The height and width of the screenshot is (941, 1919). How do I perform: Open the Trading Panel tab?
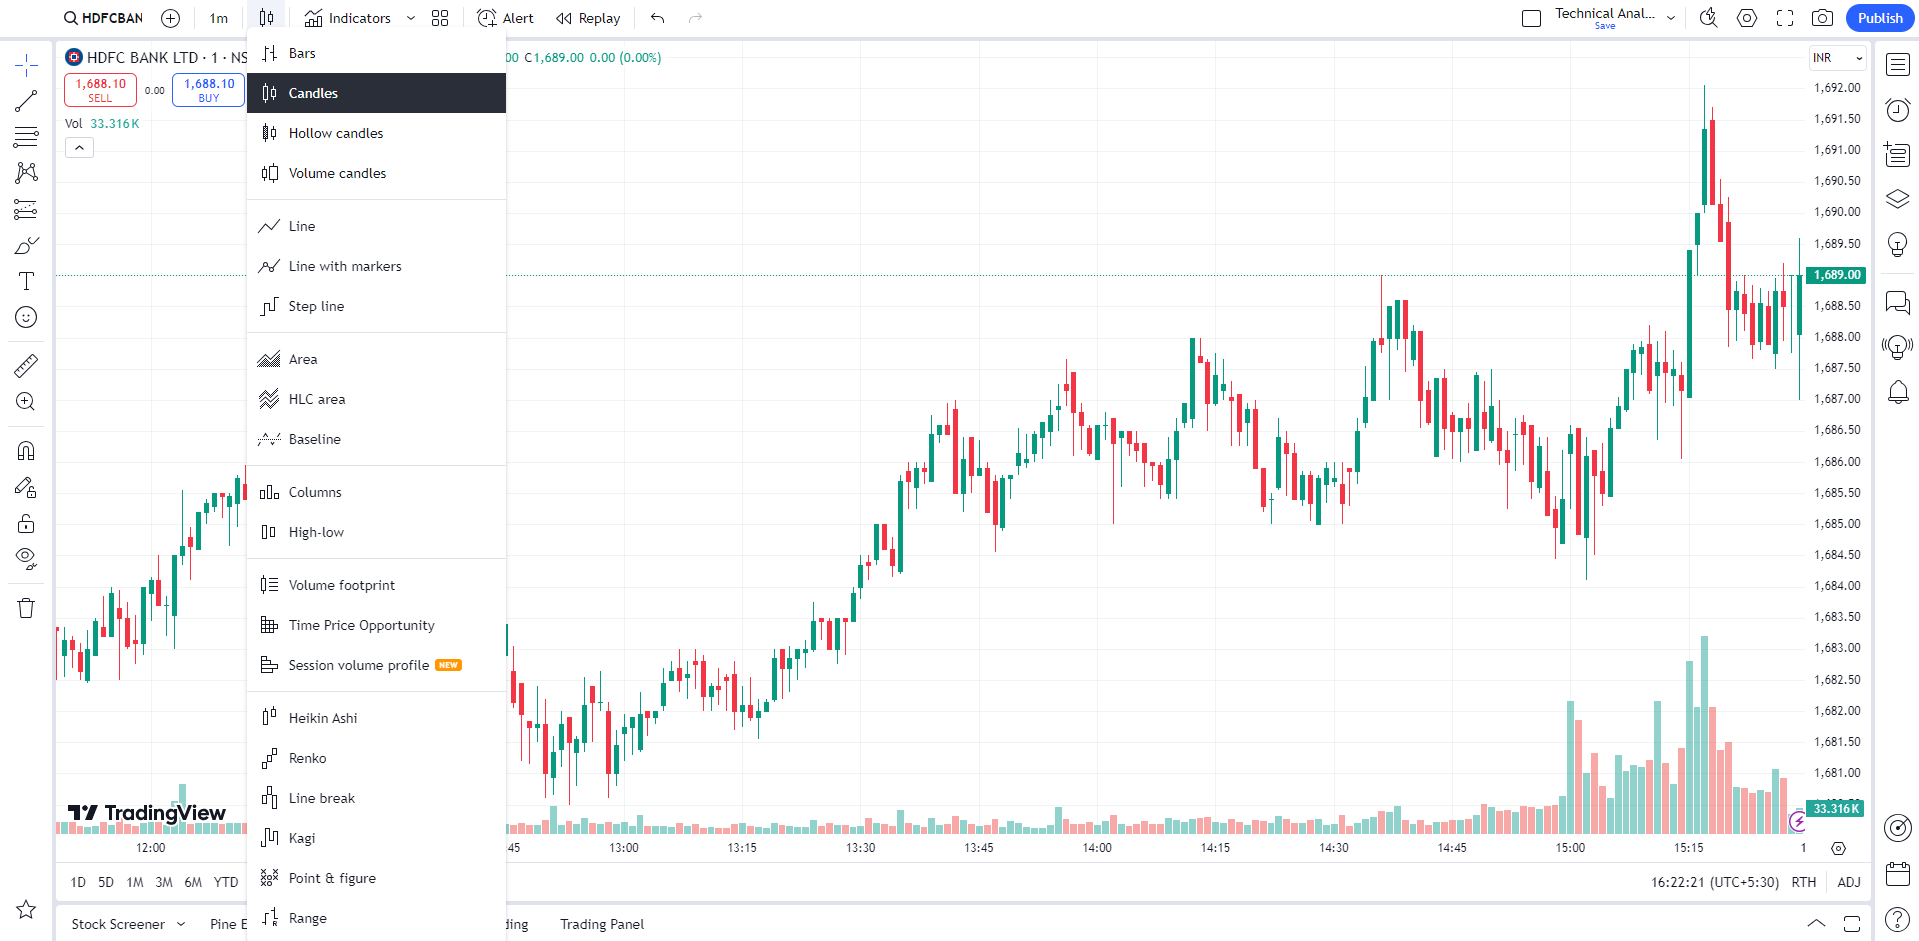(x=602, y=924)
